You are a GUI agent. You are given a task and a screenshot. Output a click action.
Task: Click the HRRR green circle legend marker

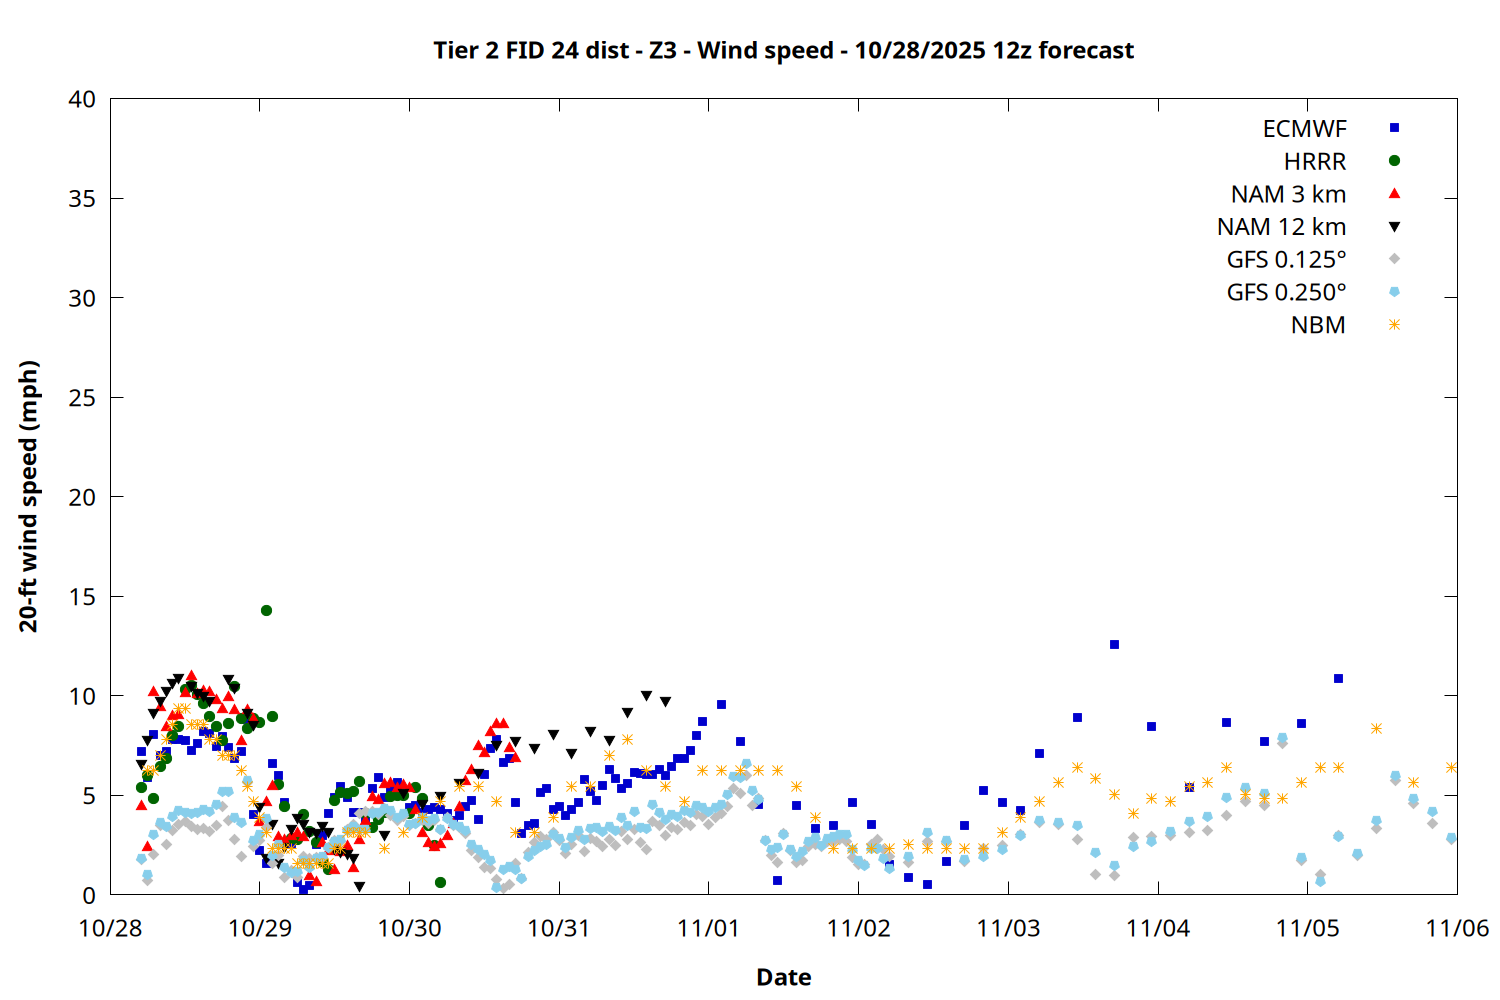click(x=1394, y=161)
